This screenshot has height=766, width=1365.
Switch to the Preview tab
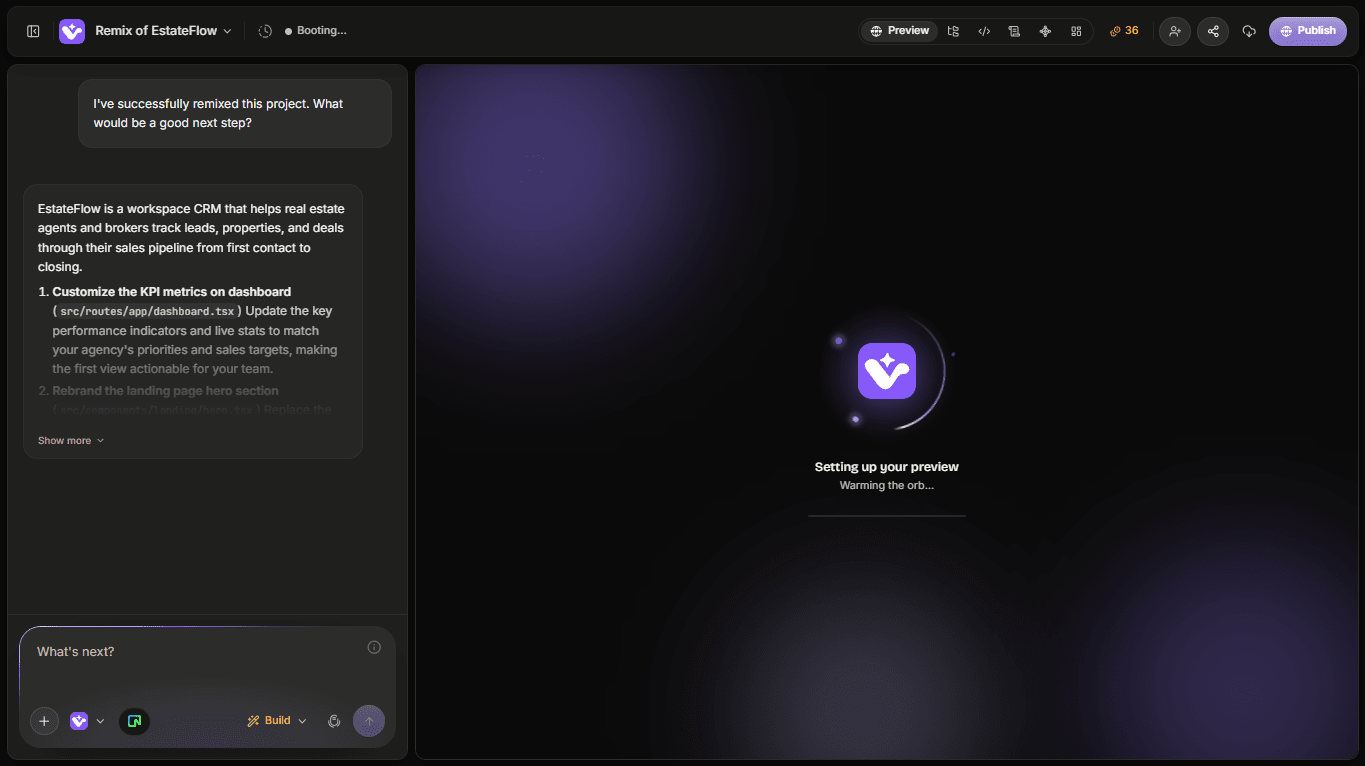900,31
